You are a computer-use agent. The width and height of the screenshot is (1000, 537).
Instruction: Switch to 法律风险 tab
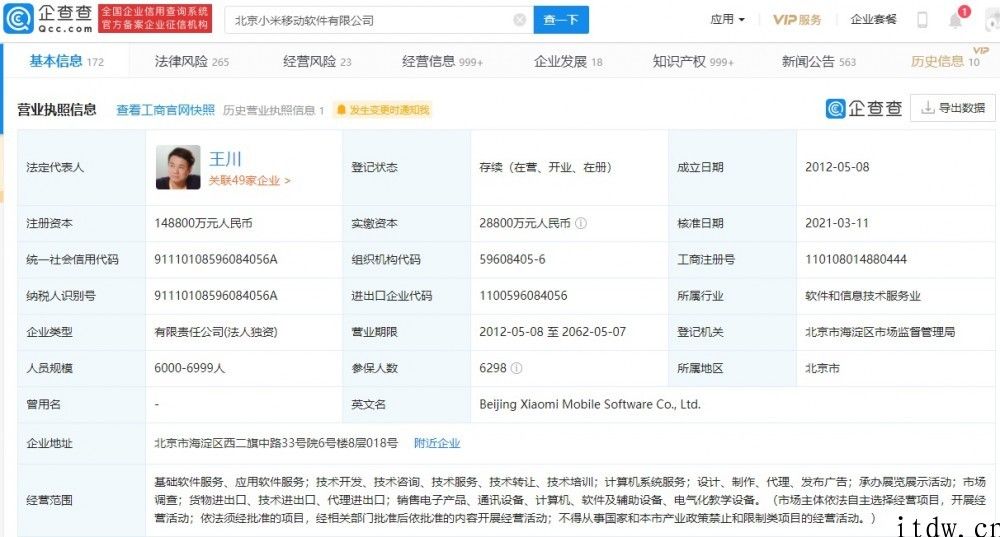191,61
